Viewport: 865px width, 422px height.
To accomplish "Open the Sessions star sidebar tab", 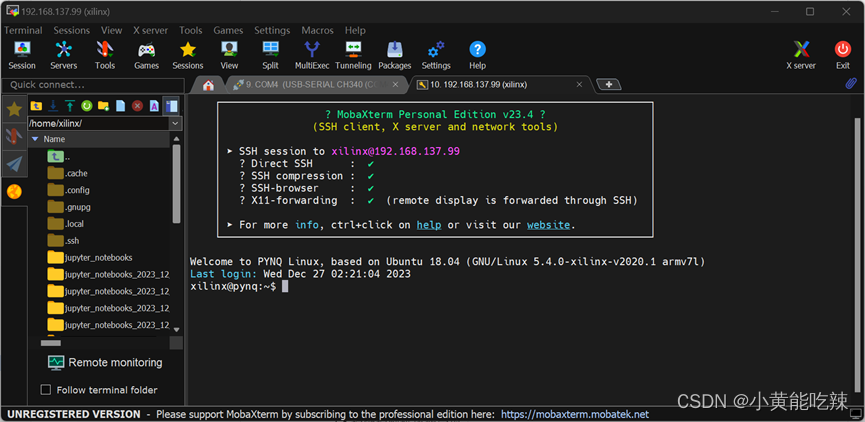I will (14, 109).
